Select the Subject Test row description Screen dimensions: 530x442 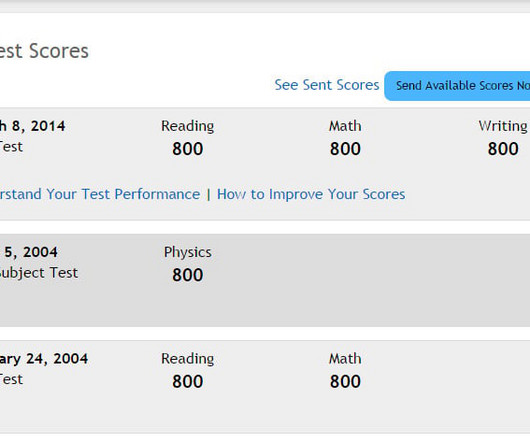pos(39,273)
